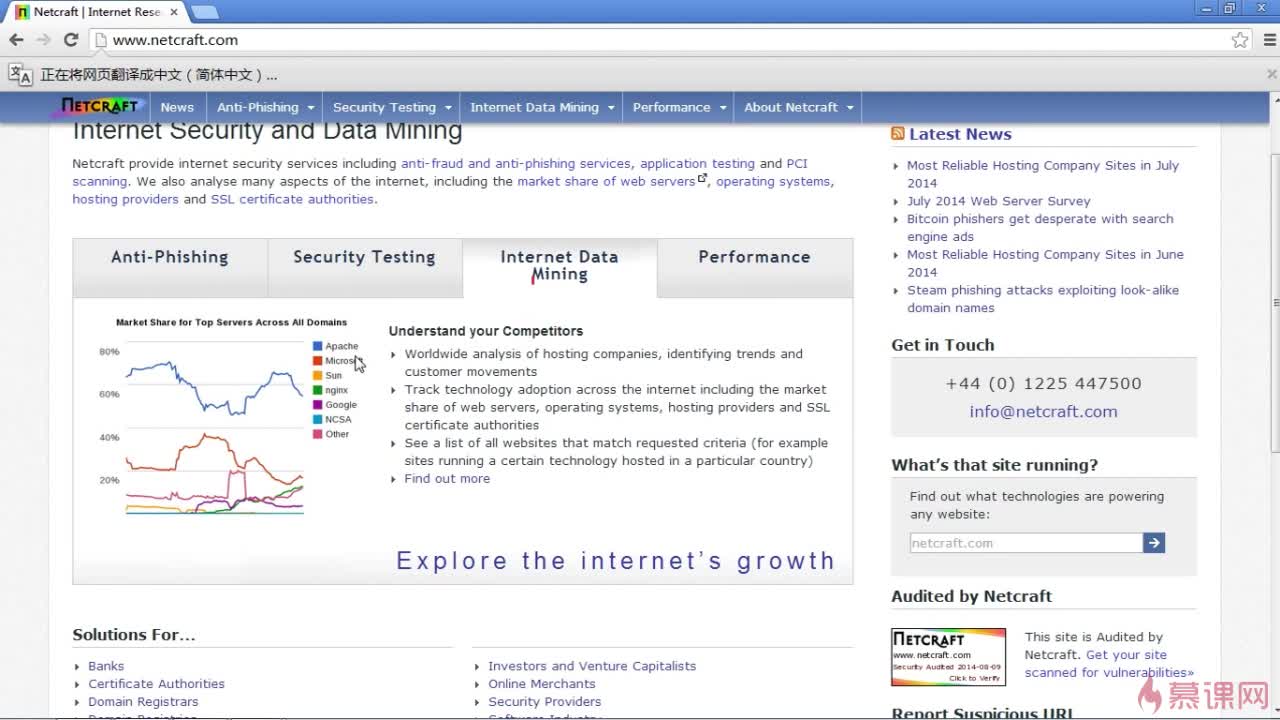Open the application testing link

coord(697,163)
